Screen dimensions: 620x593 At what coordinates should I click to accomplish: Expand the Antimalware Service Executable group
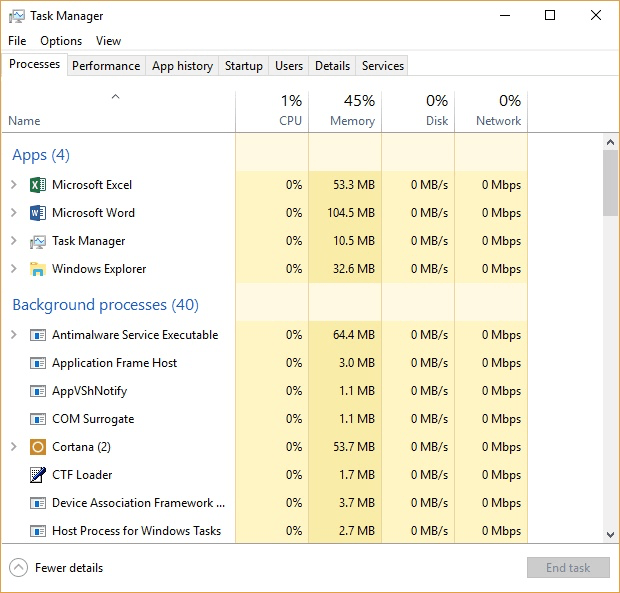click(13, 335)
